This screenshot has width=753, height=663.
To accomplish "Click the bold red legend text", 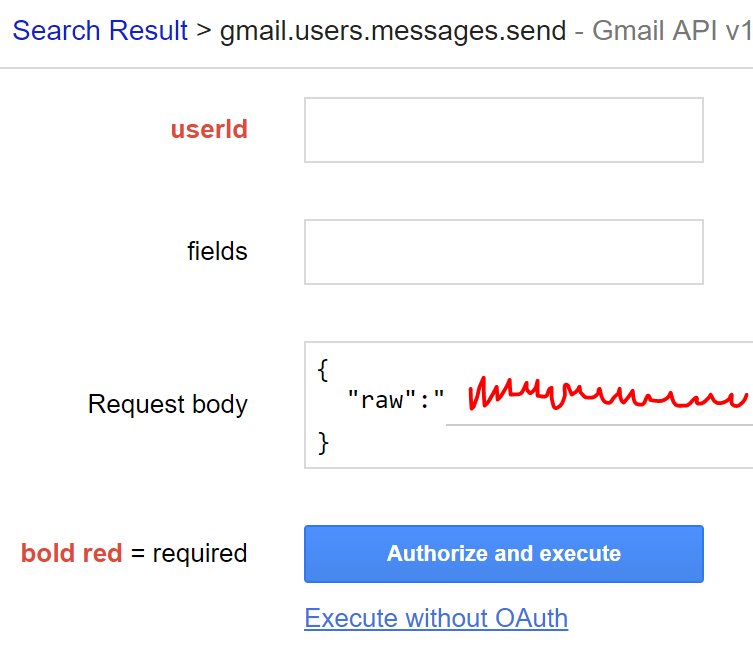I will (x=72, y=553).
